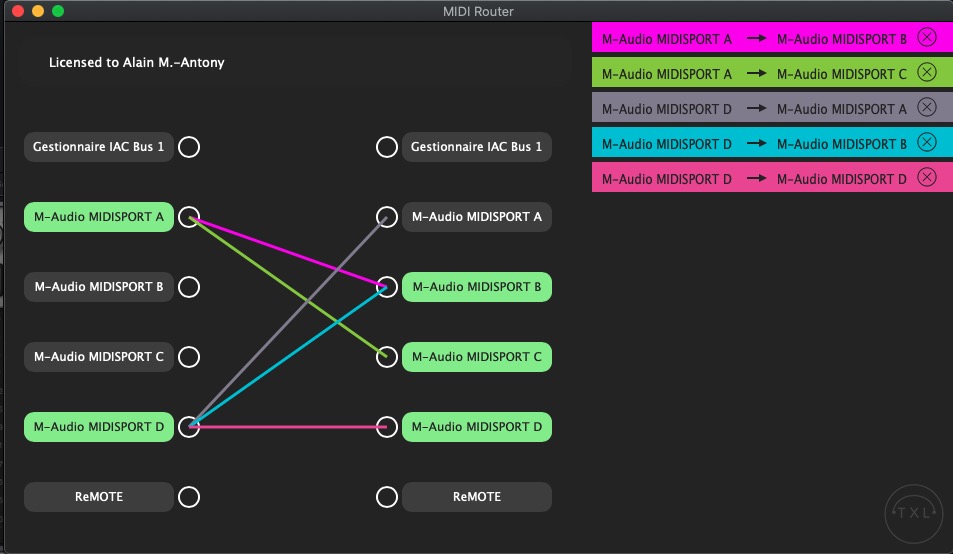Open the TXL logo button
Viewport: 953px width, 554px height.
[x=913, y=513]
